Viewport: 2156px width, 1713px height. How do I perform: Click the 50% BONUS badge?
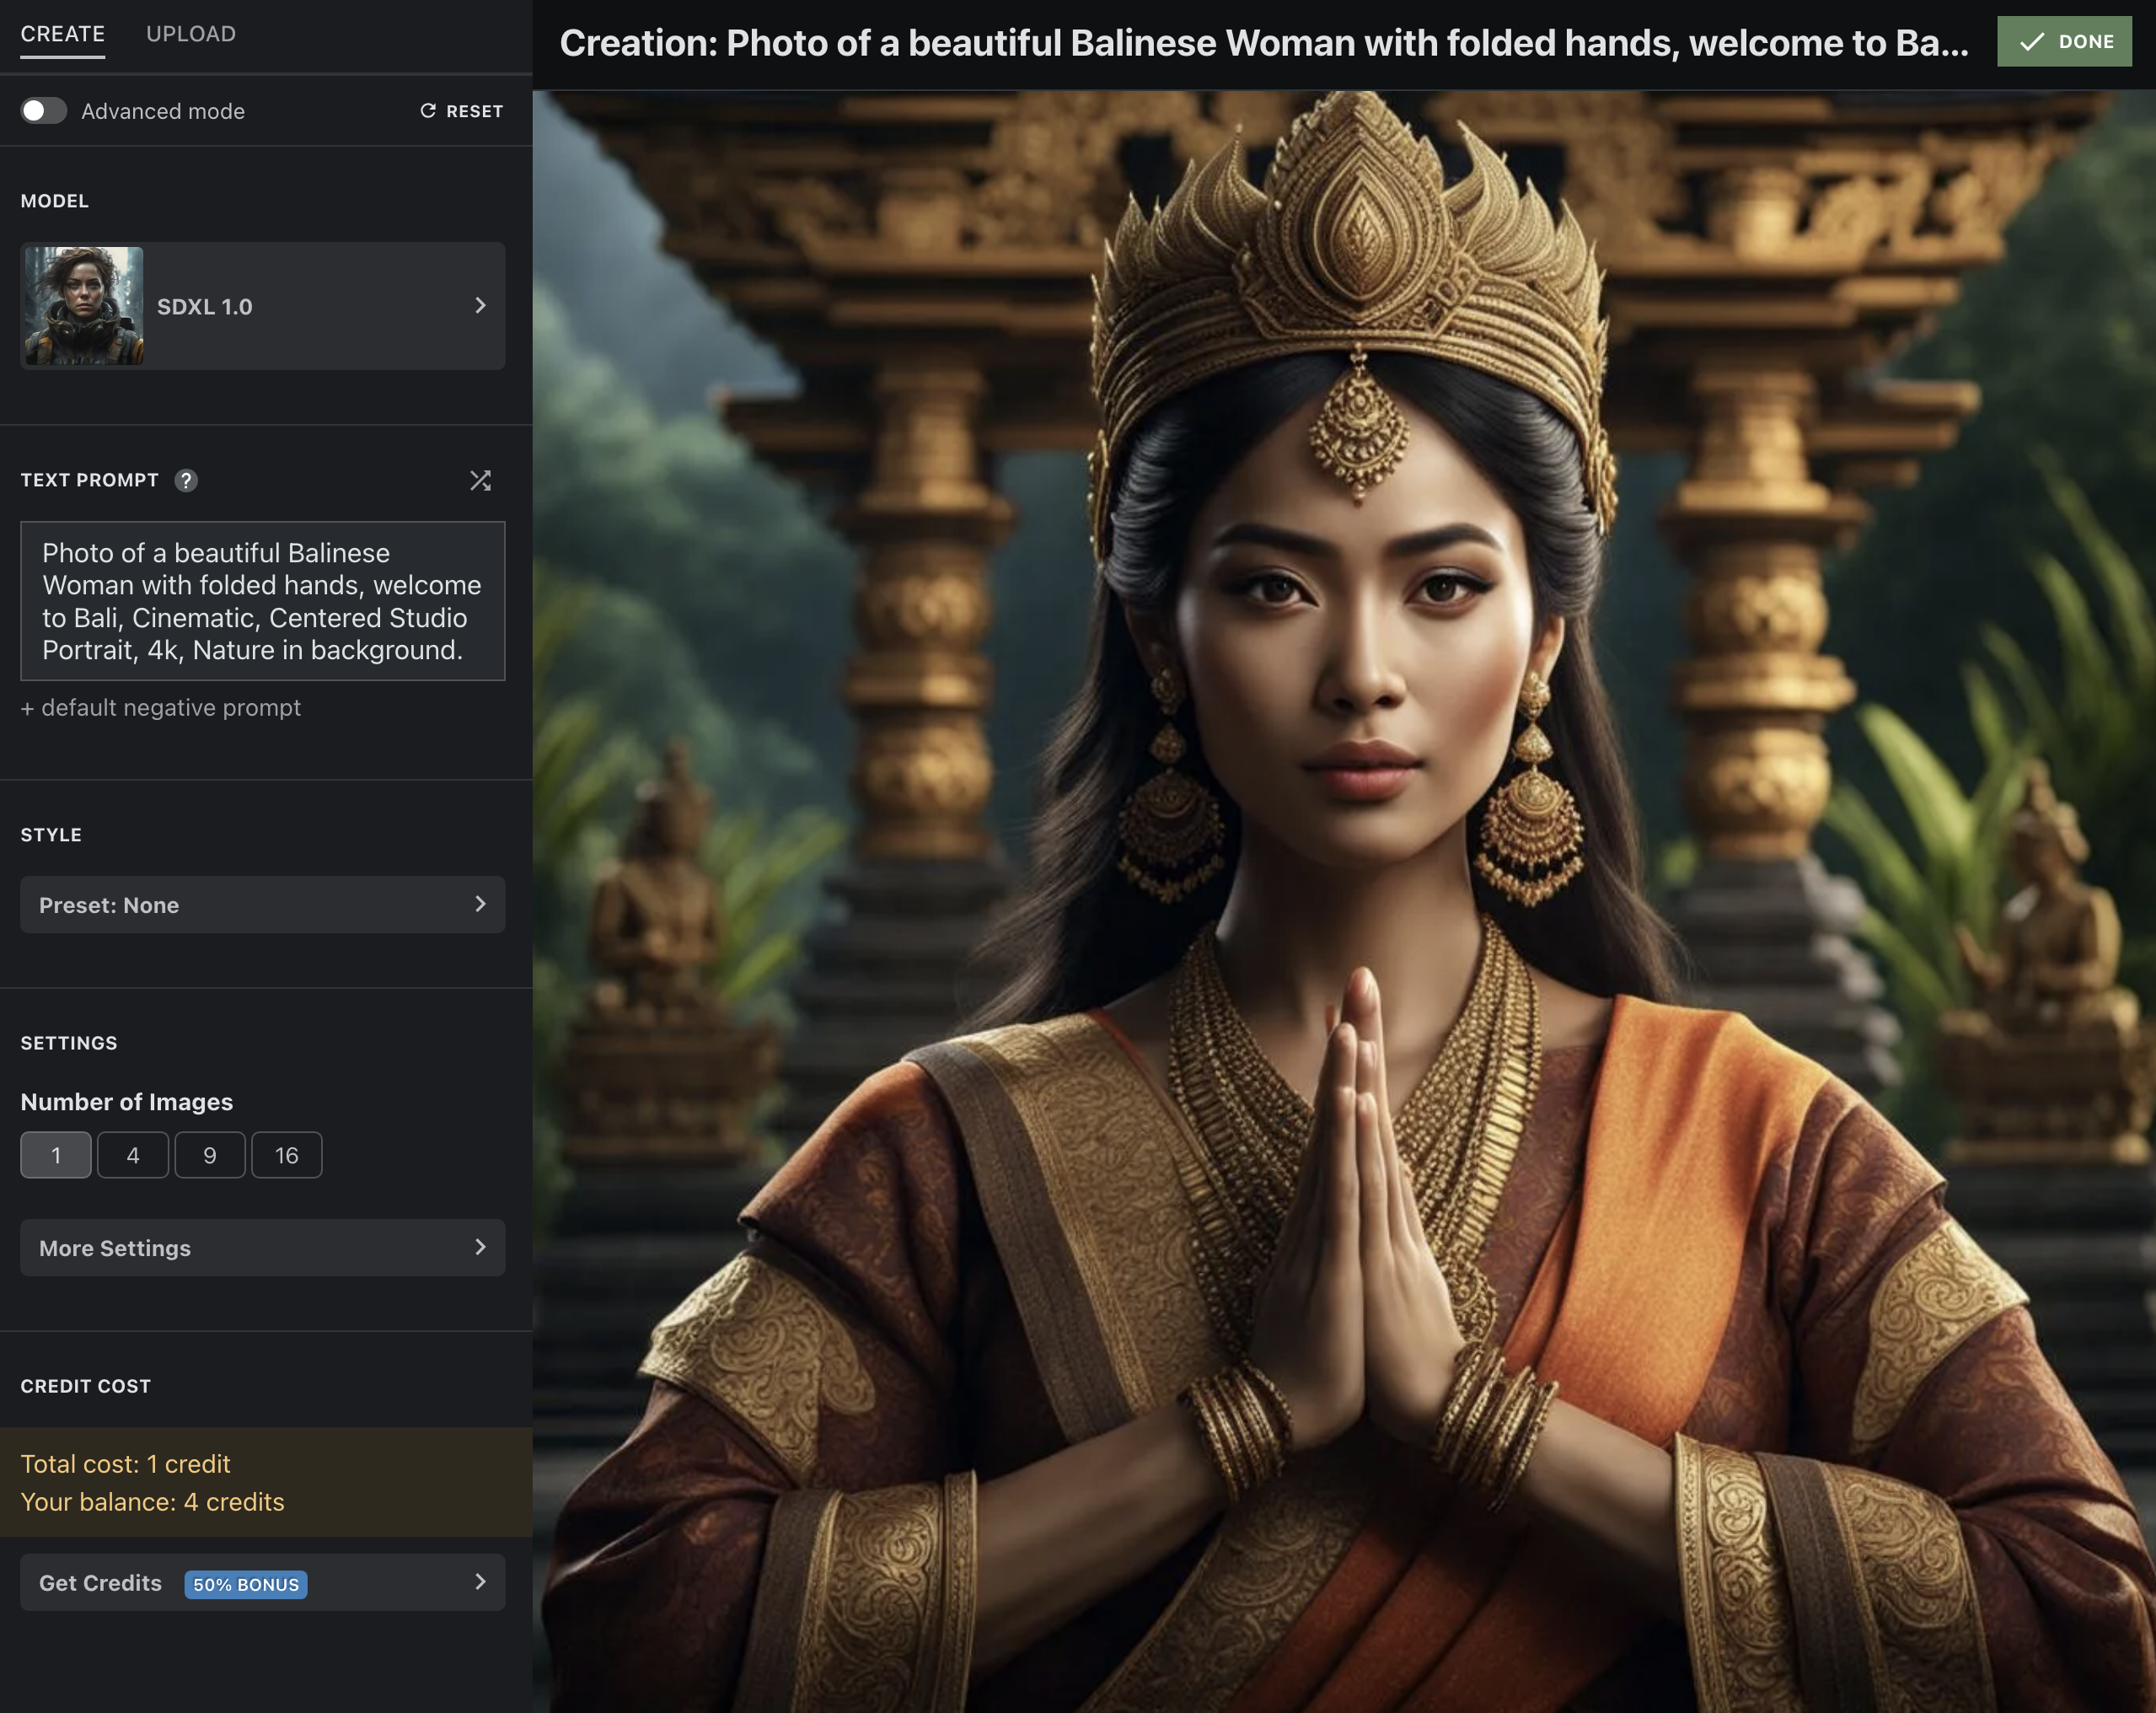245,1584
